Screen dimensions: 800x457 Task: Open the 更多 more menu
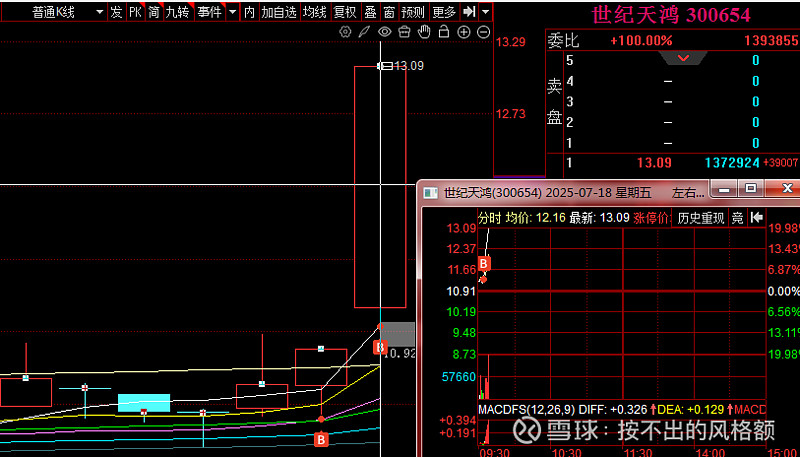point(444,12)
